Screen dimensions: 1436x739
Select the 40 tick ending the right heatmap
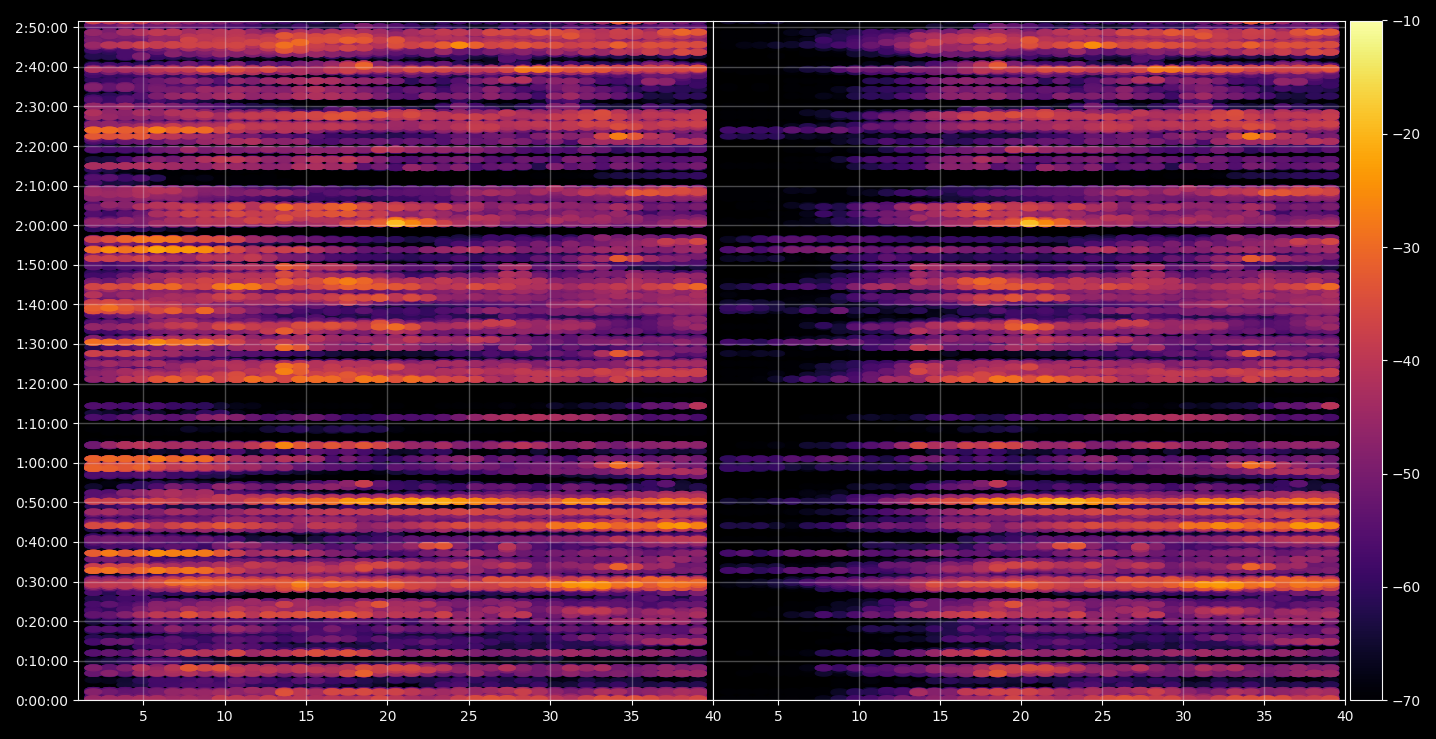[1346, 716]
